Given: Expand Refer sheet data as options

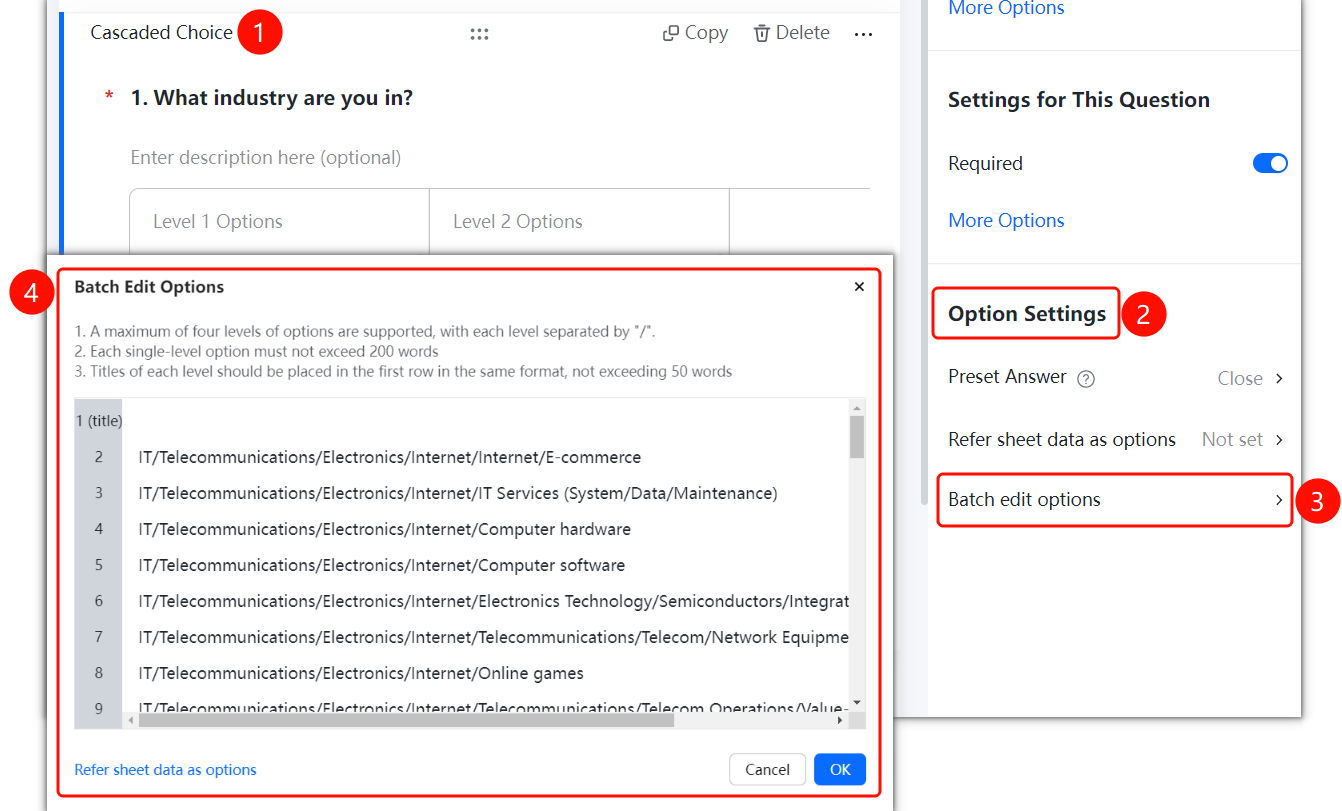Looking at the screenshot, I should (1279, 440).
